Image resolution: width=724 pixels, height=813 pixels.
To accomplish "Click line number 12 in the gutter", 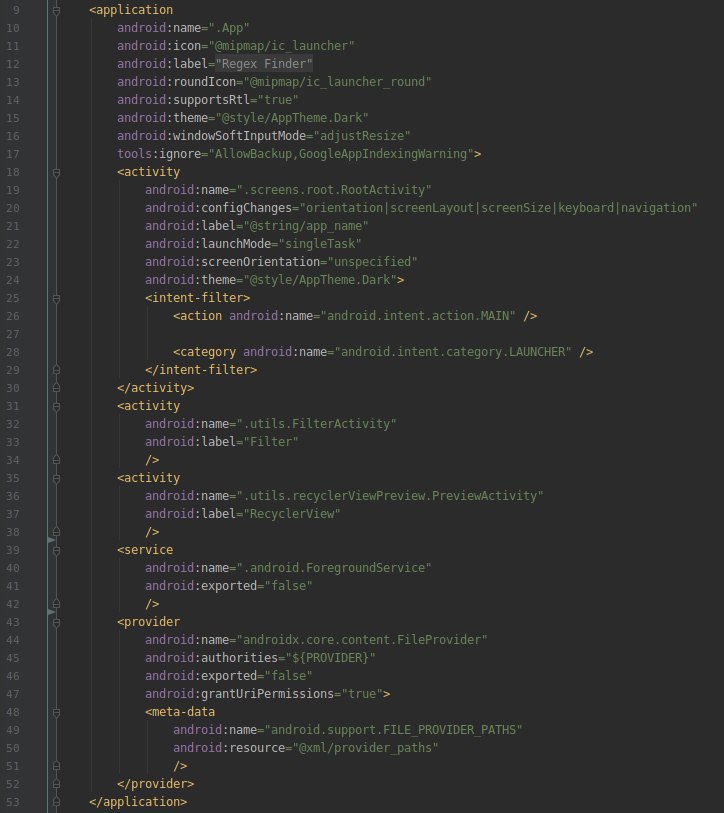I will pyautogui.click(x=13, y=64).
